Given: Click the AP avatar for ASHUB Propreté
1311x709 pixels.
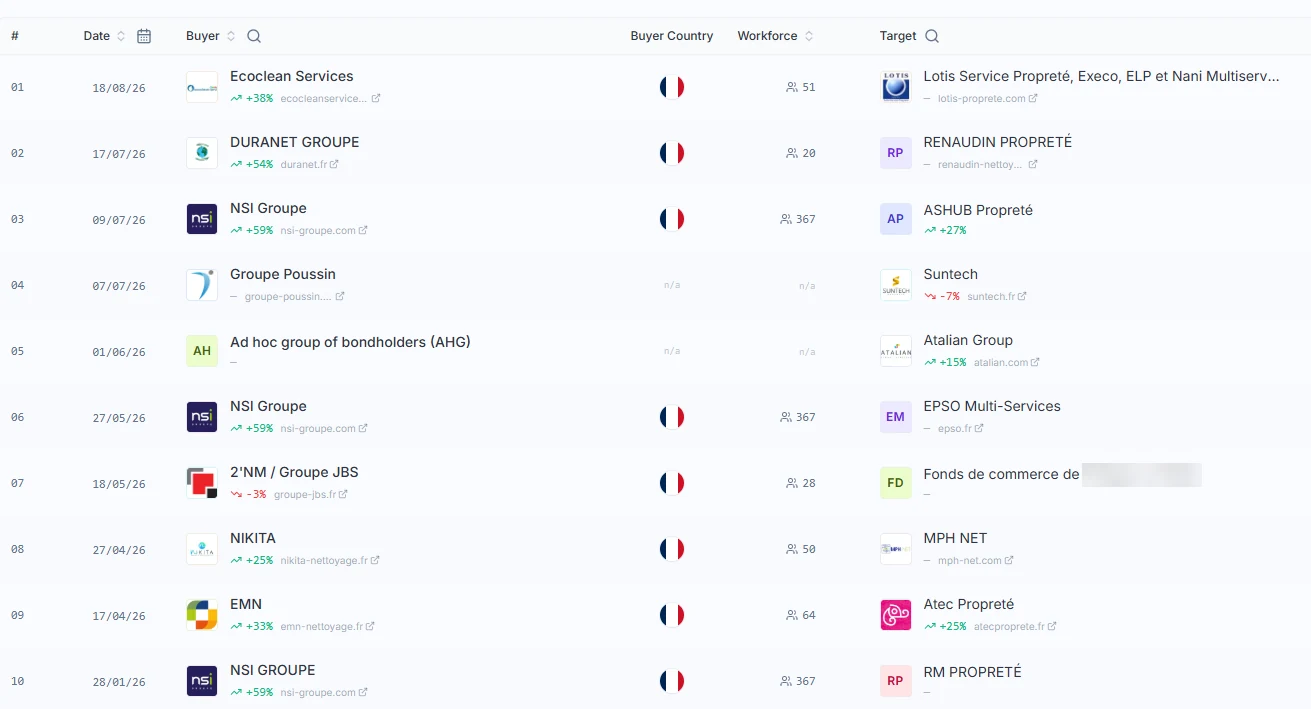Looking at the screenshot, I should (x=896, y=219).
